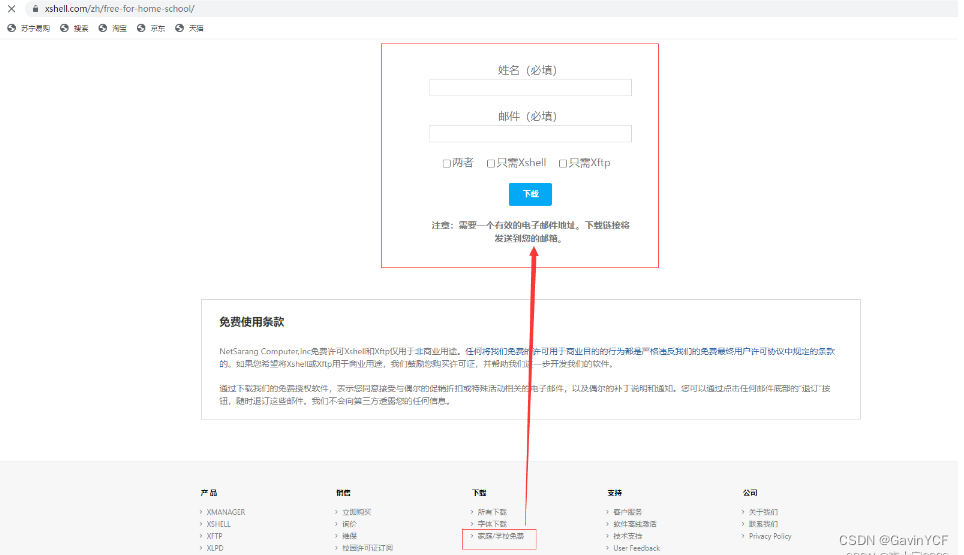This screenshot has width=964, height=555.
Task: Click the 产品 footer column heading
Action: coord(208,493)
